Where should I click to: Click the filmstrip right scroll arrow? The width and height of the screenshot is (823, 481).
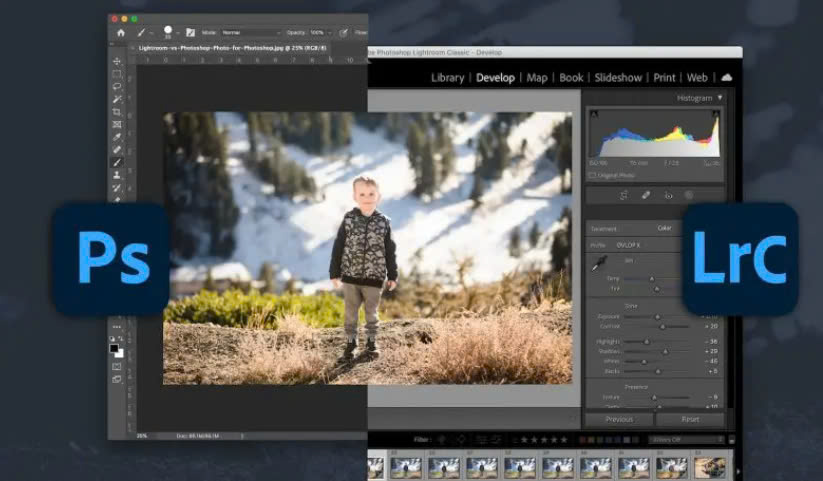(x=738, y=472)
